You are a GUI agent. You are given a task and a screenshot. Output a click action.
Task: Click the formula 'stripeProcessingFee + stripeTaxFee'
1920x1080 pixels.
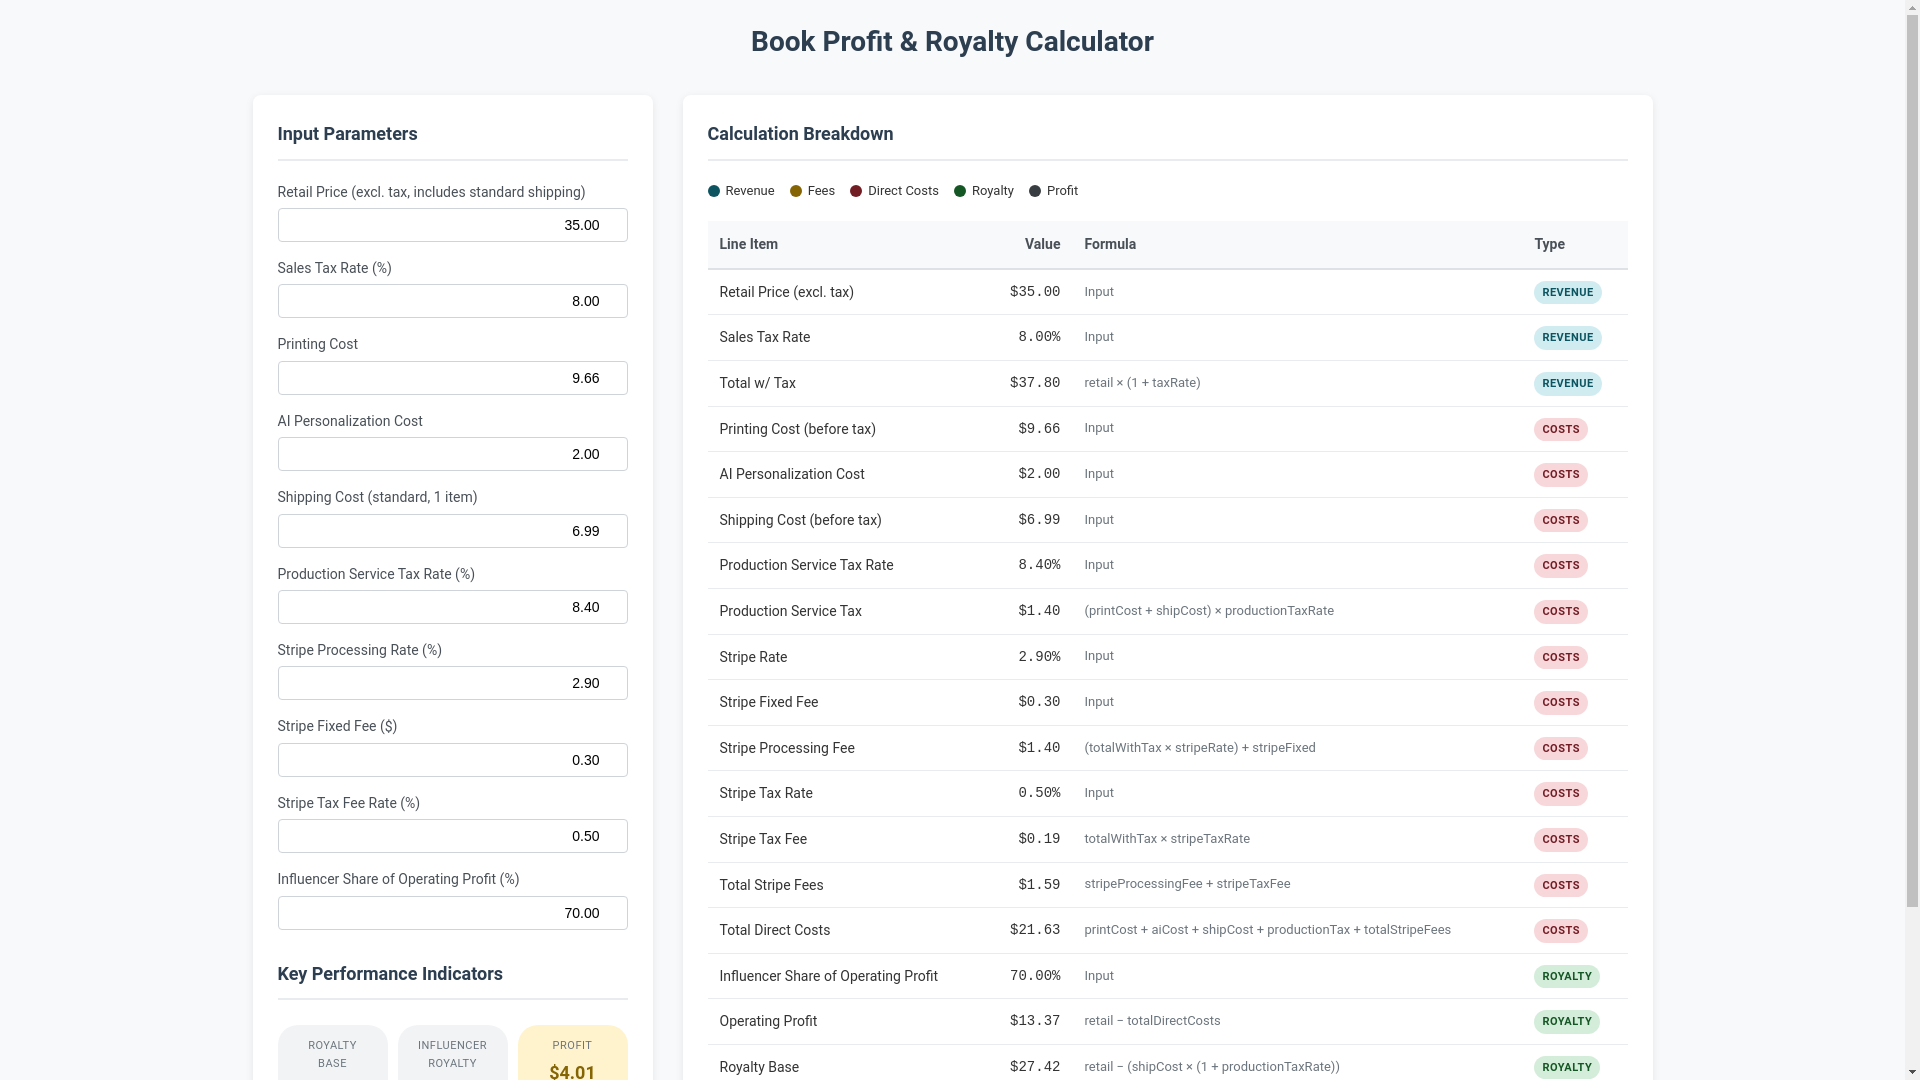click(1187, 884)
